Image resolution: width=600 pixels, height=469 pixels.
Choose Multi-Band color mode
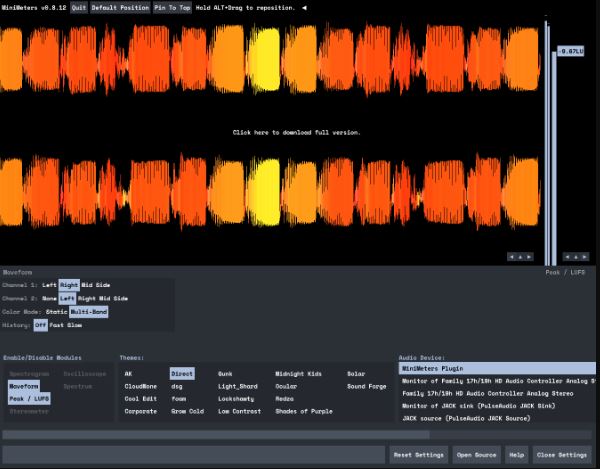(x=88, y=312)
